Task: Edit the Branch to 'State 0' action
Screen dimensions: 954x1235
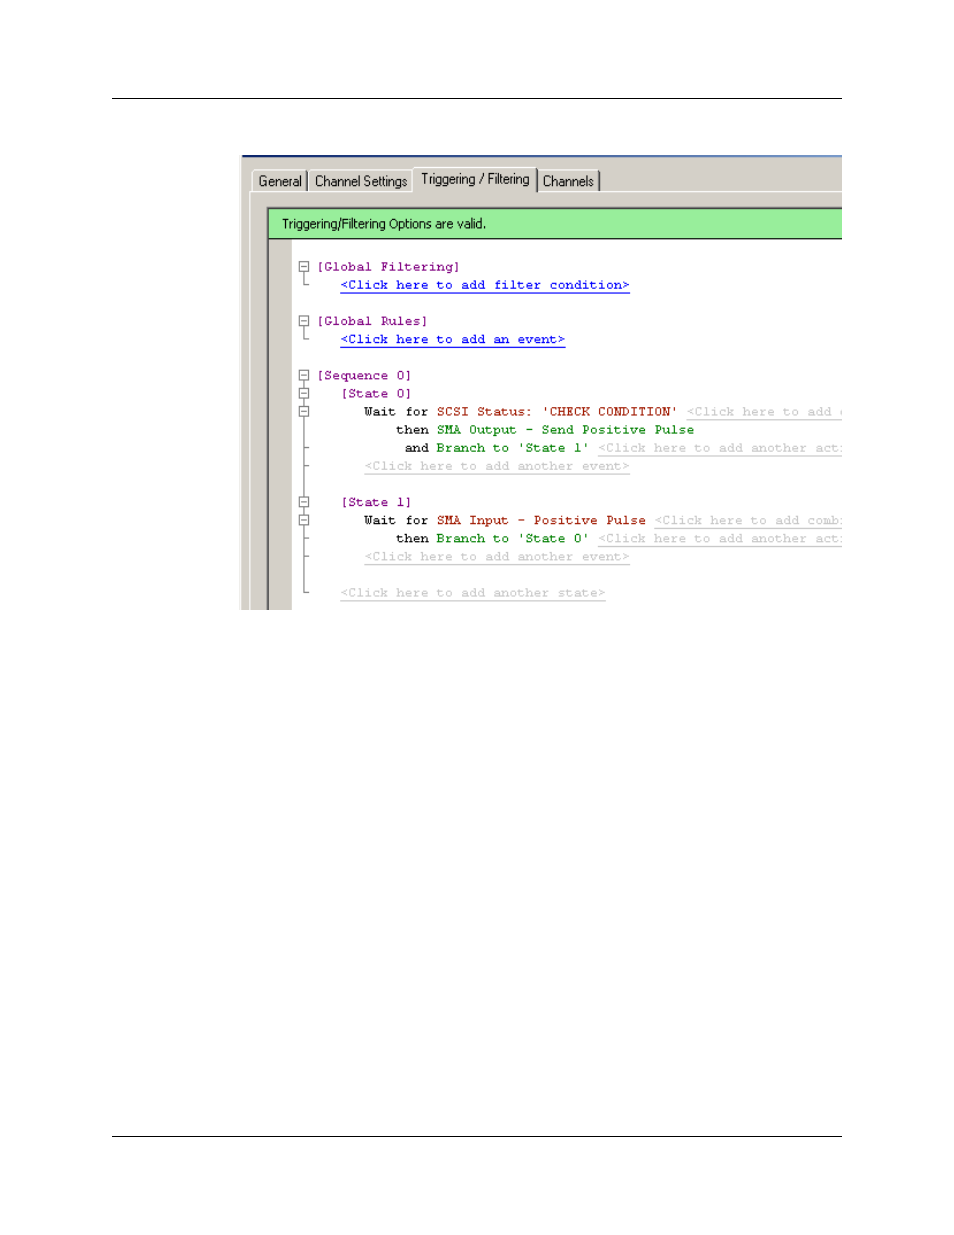Action: [x=512, y=539]
